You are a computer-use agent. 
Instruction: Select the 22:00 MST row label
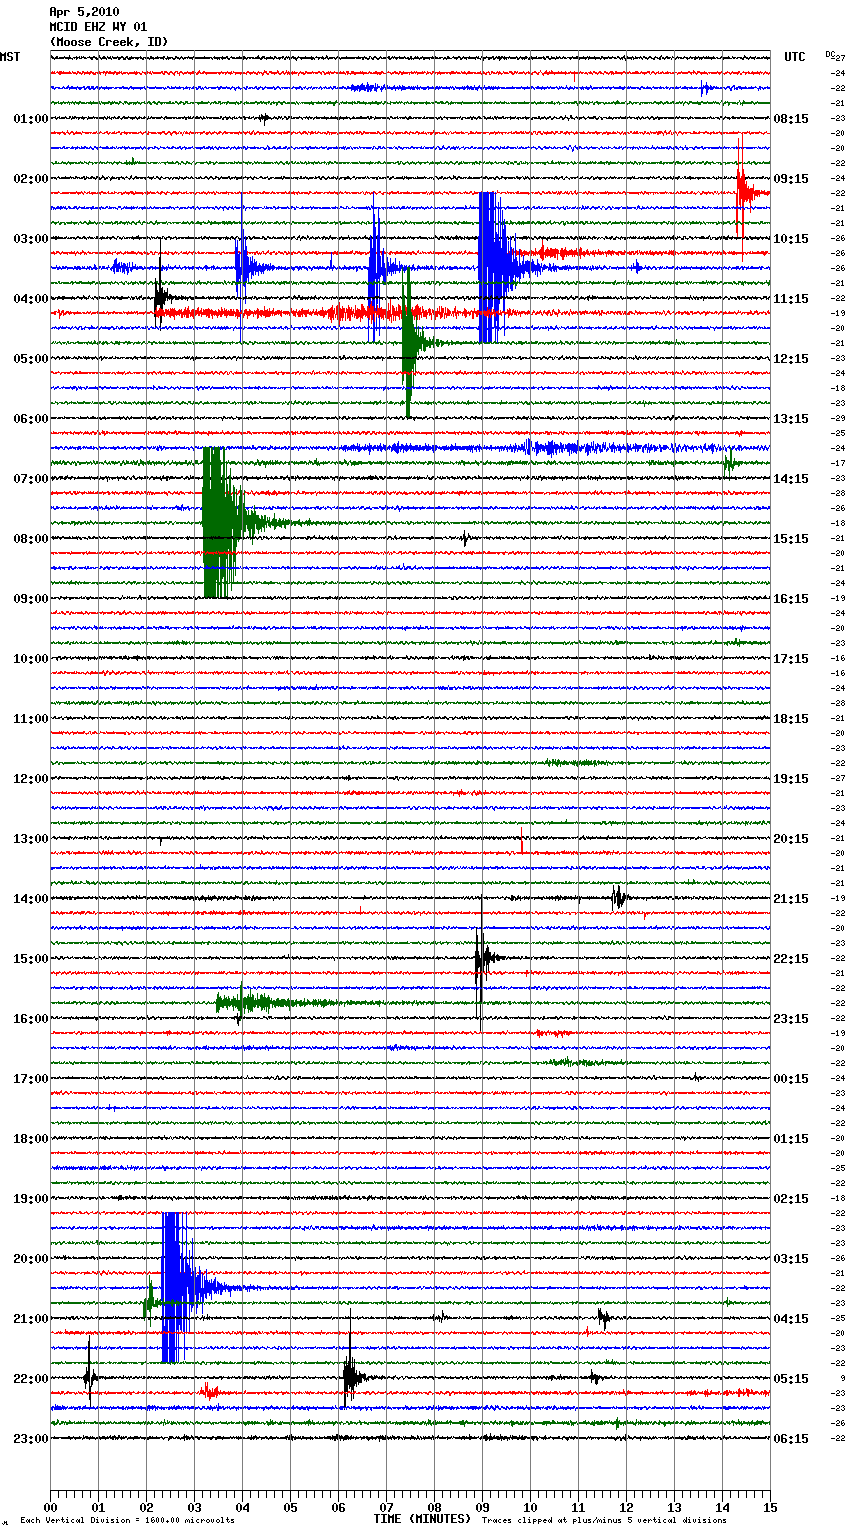point(30,1379)
